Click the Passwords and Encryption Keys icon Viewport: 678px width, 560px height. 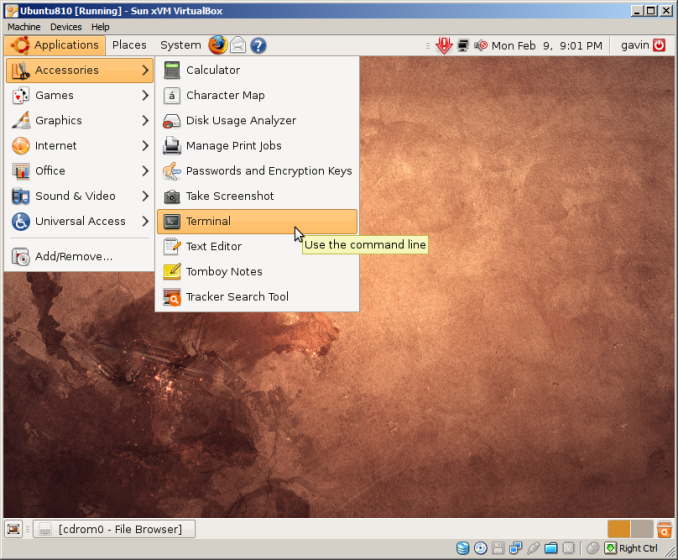(x=172, y=171)
